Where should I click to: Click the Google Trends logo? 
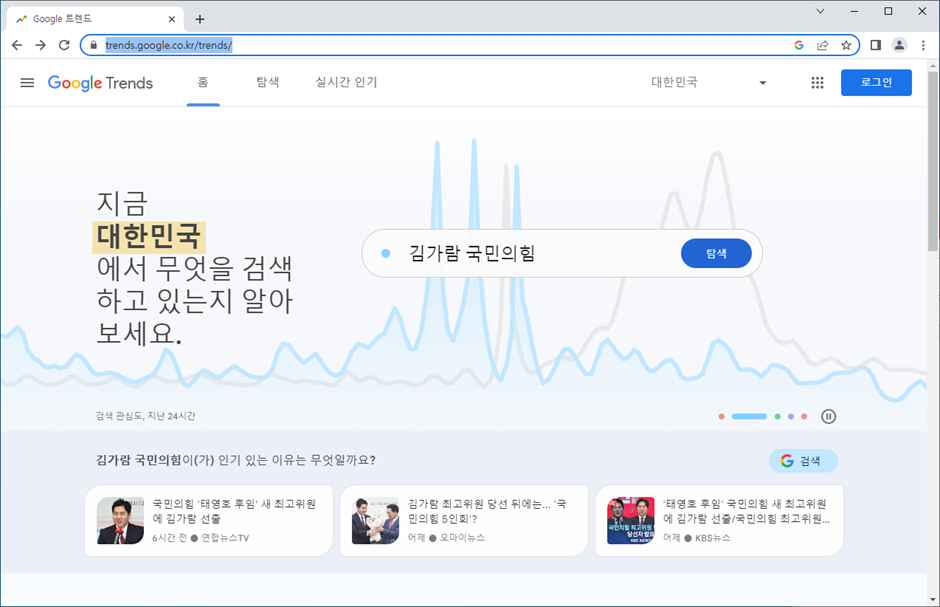tap(100, 83)
